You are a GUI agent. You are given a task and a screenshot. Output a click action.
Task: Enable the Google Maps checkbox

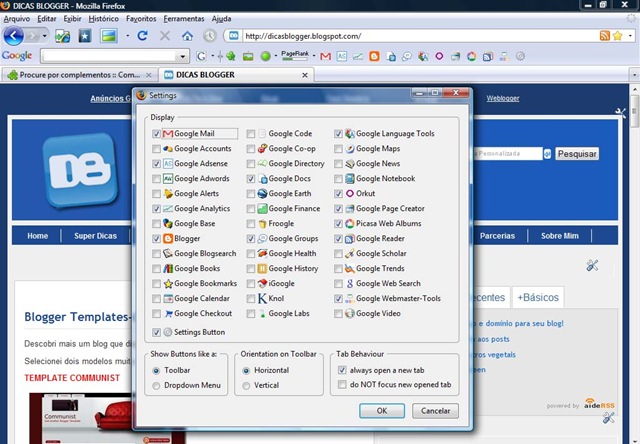340,149
